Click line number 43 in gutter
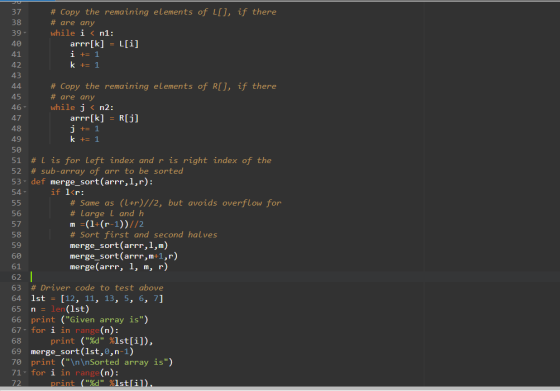This screenshot has width=560, height=391. coord(16,75)
